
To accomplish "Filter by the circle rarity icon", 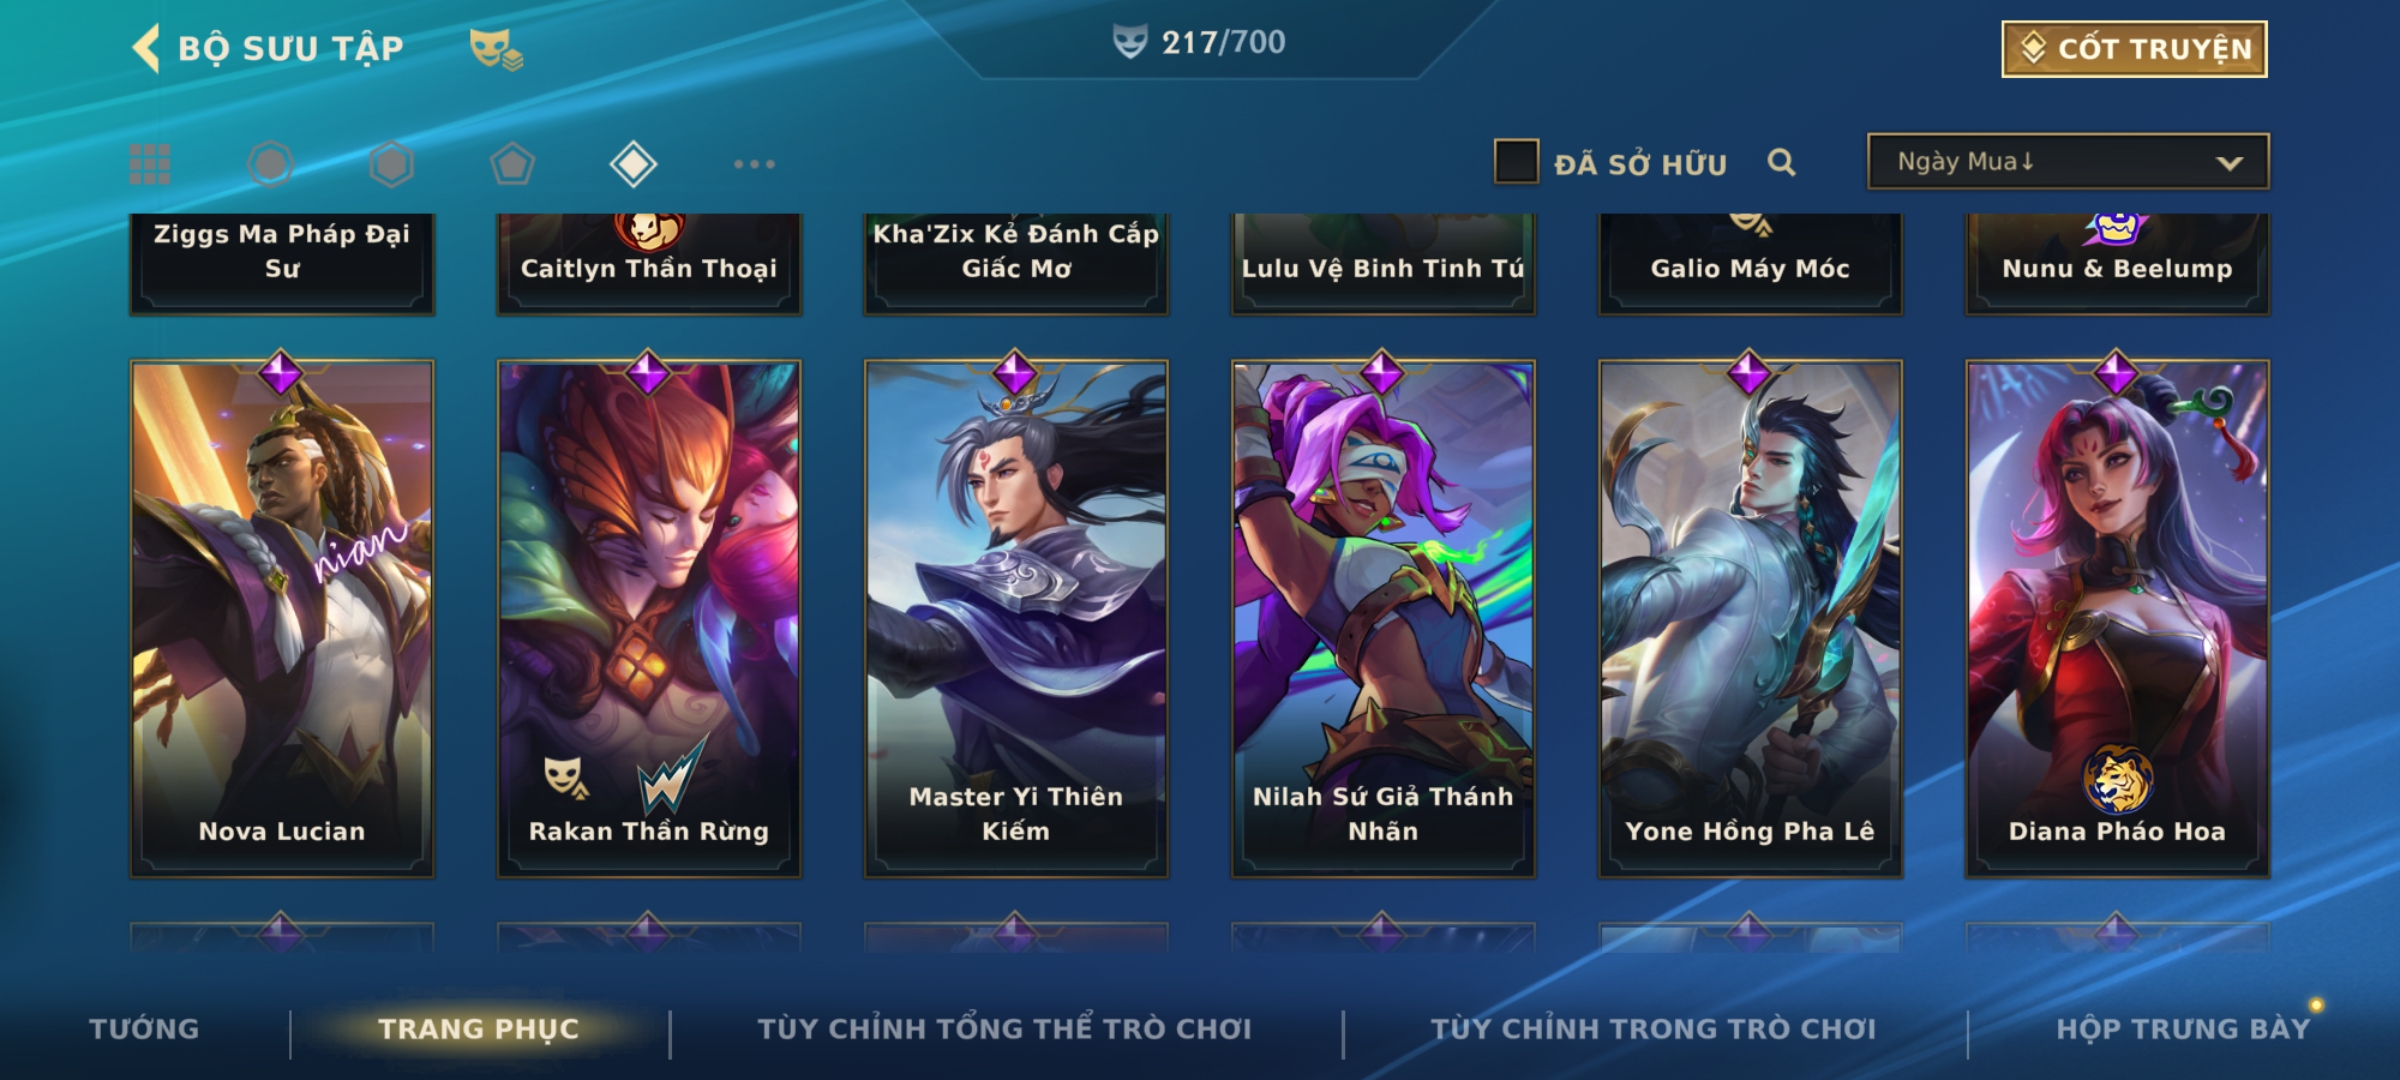I will coord(270,164).
